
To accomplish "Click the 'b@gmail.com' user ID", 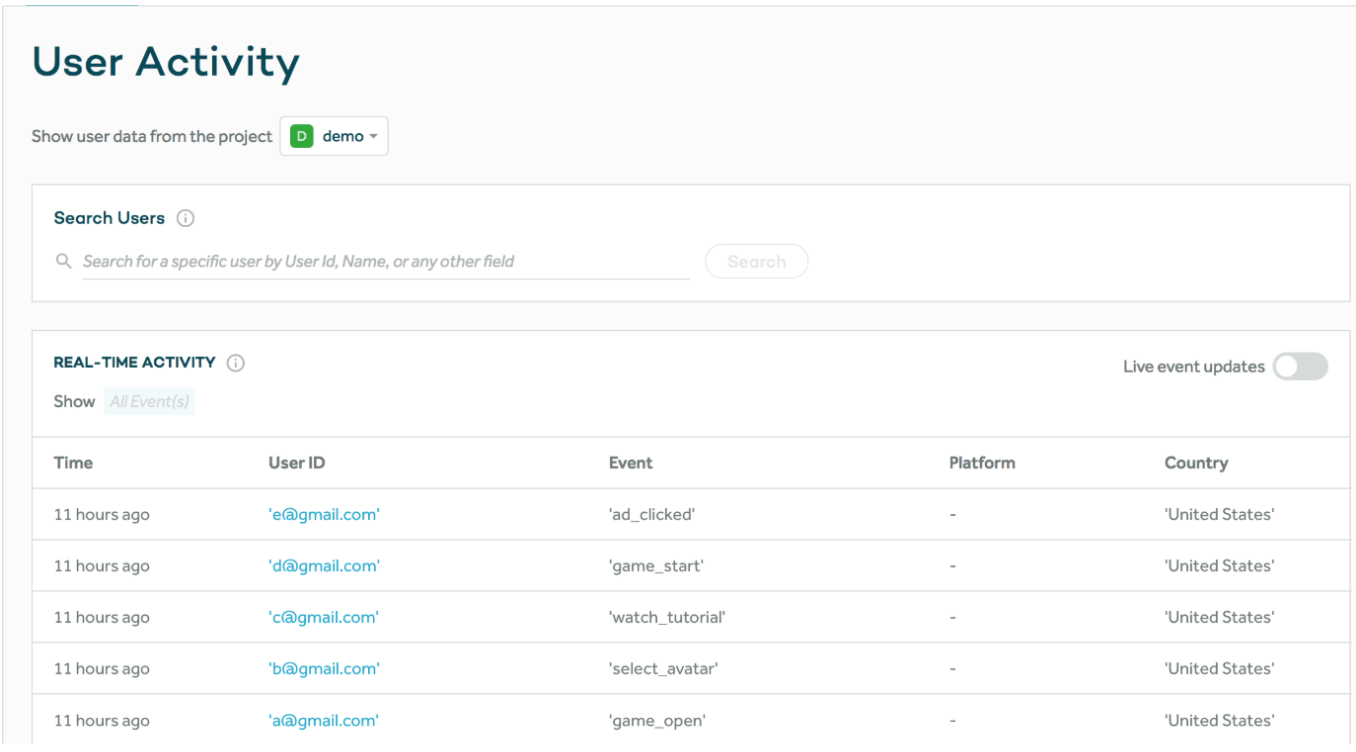I will click(324, 669).
